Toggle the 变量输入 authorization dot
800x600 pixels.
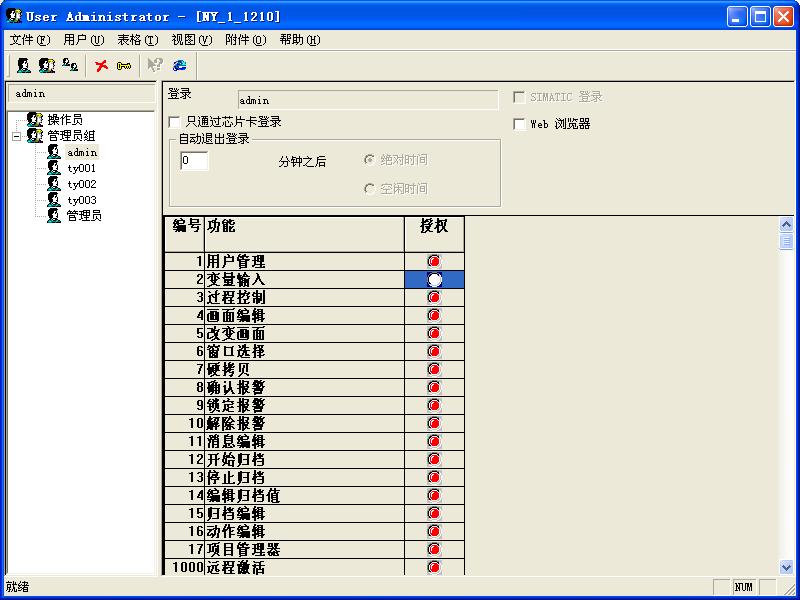coord(433,280)
